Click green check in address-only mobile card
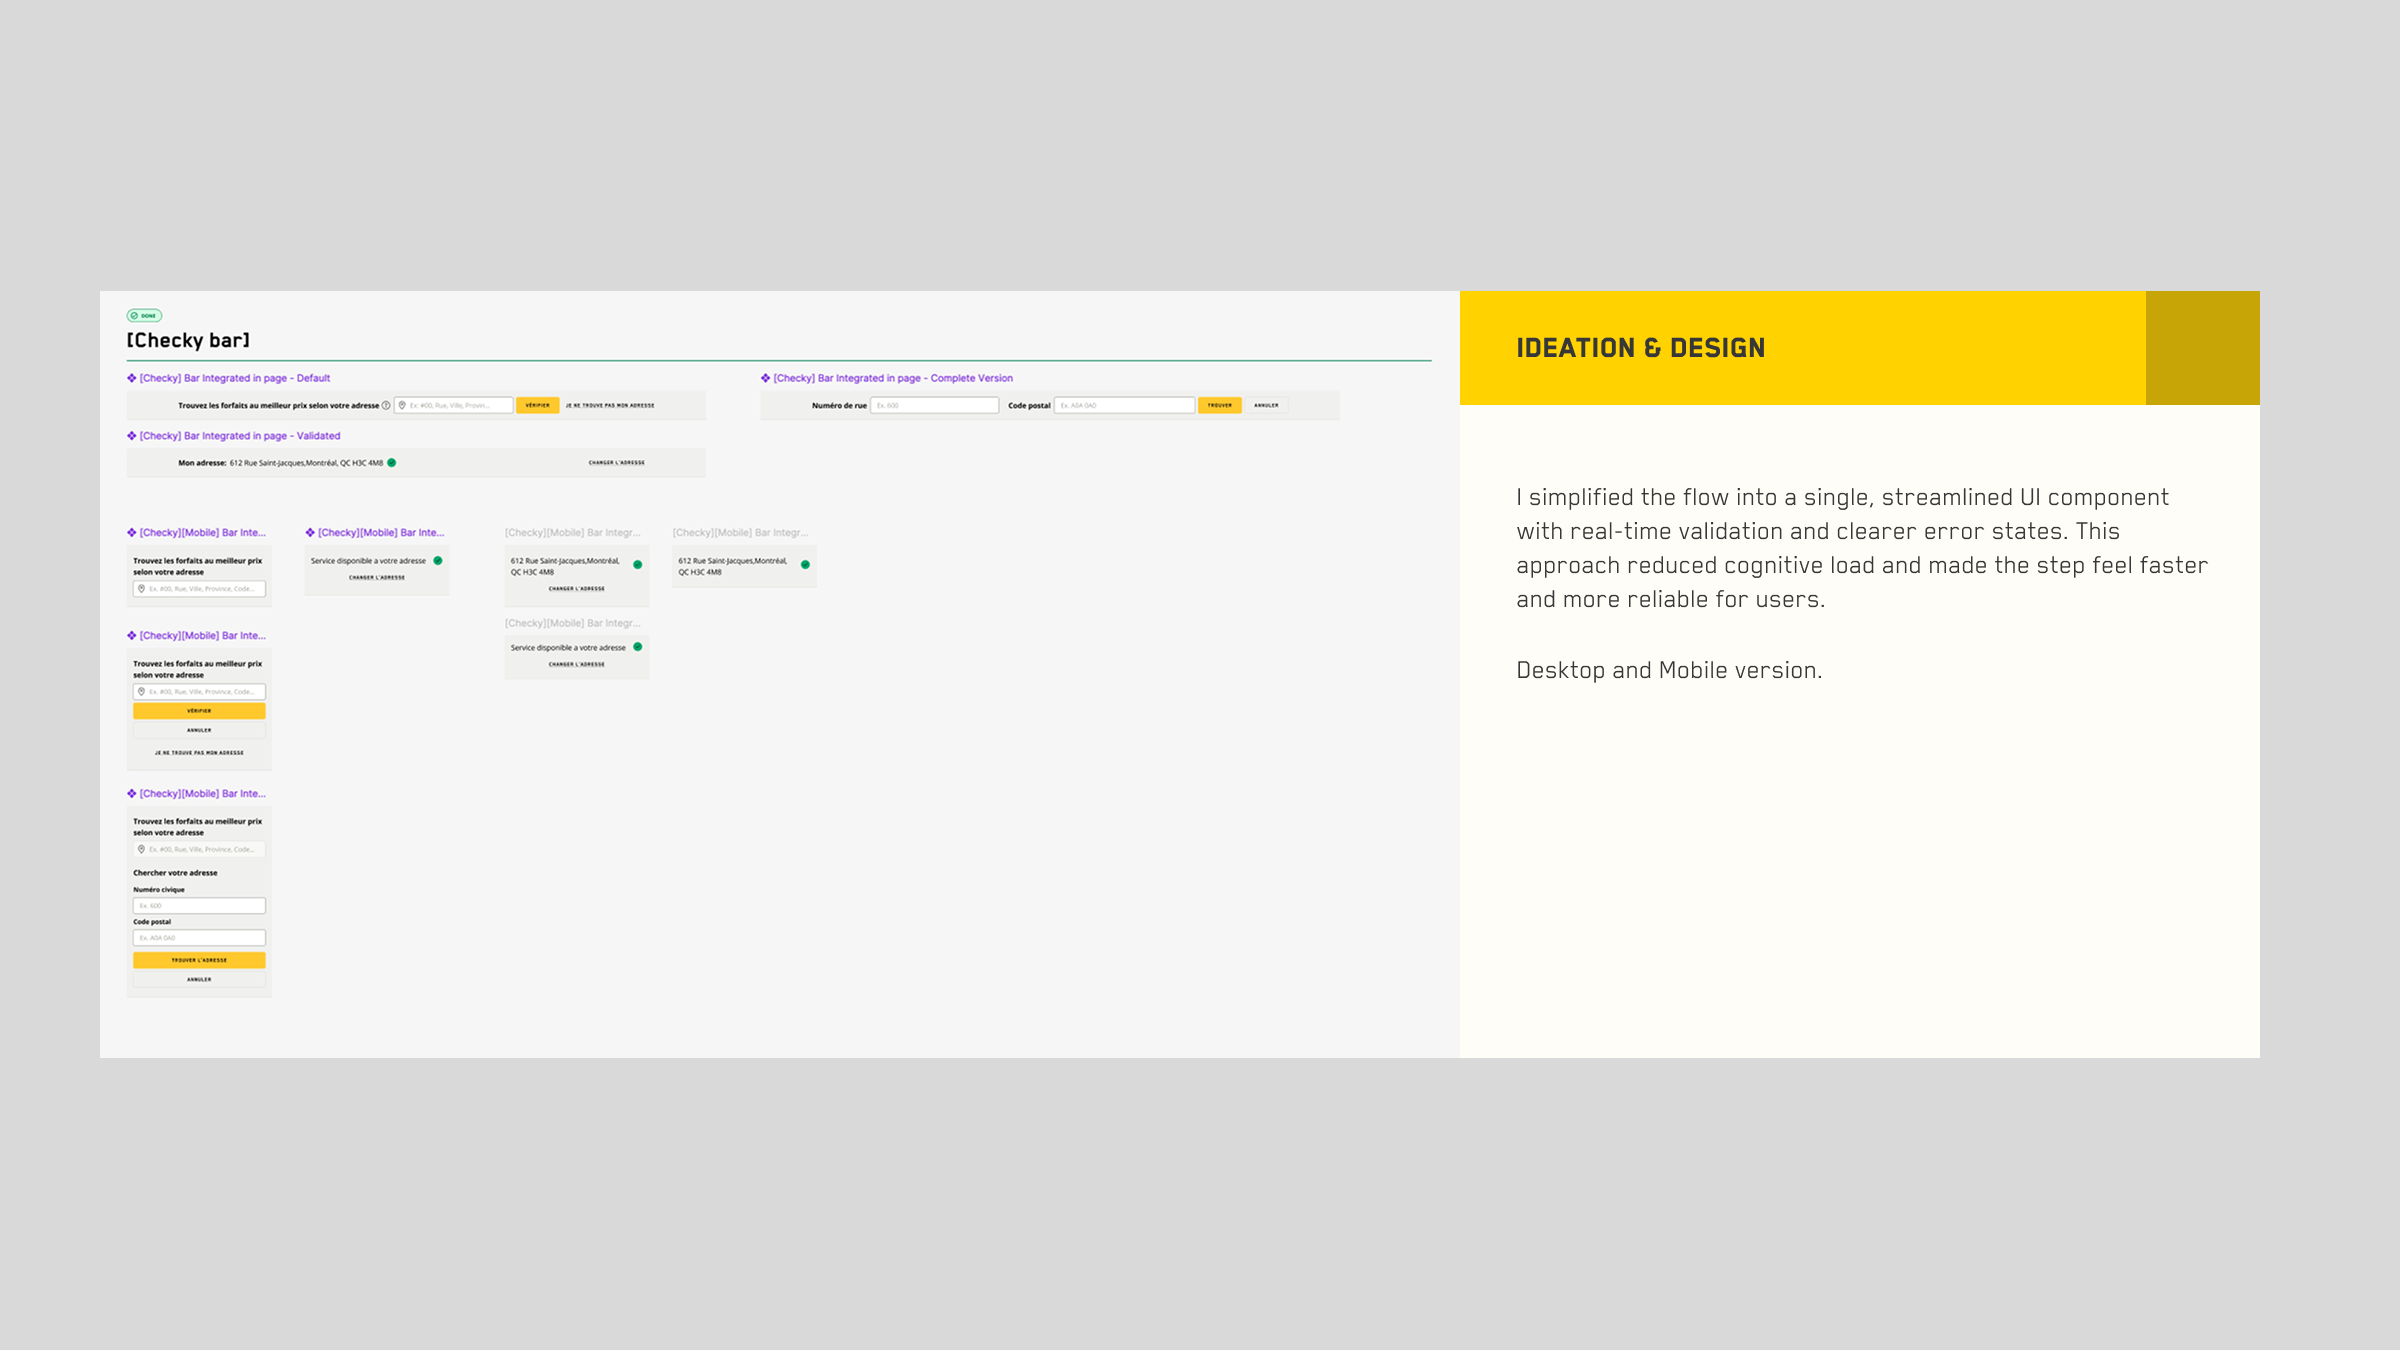Screen dimensions: 2400x1350 coord(805,565)
